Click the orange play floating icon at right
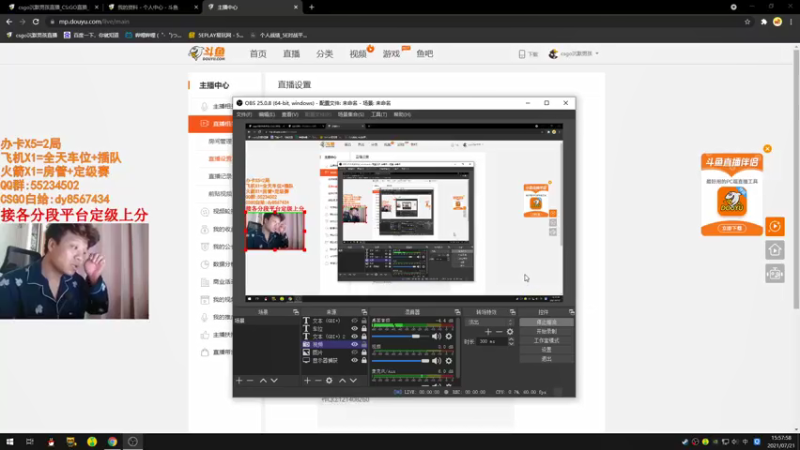This screenshot has height=450, width=800. click(x=774, y=226)
